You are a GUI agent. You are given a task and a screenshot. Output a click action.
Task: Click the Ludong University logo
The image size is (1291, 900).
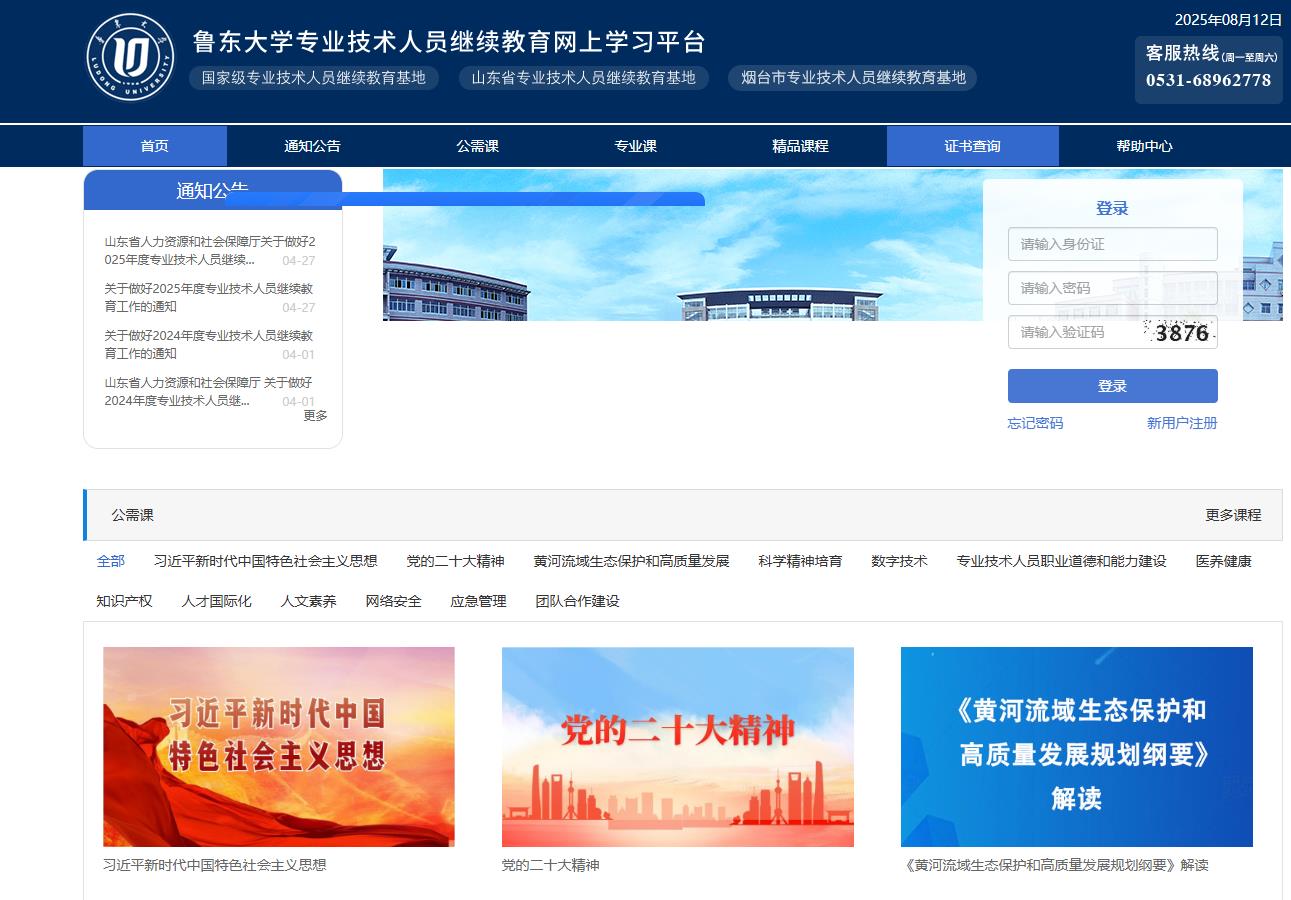tap(130, 57)
